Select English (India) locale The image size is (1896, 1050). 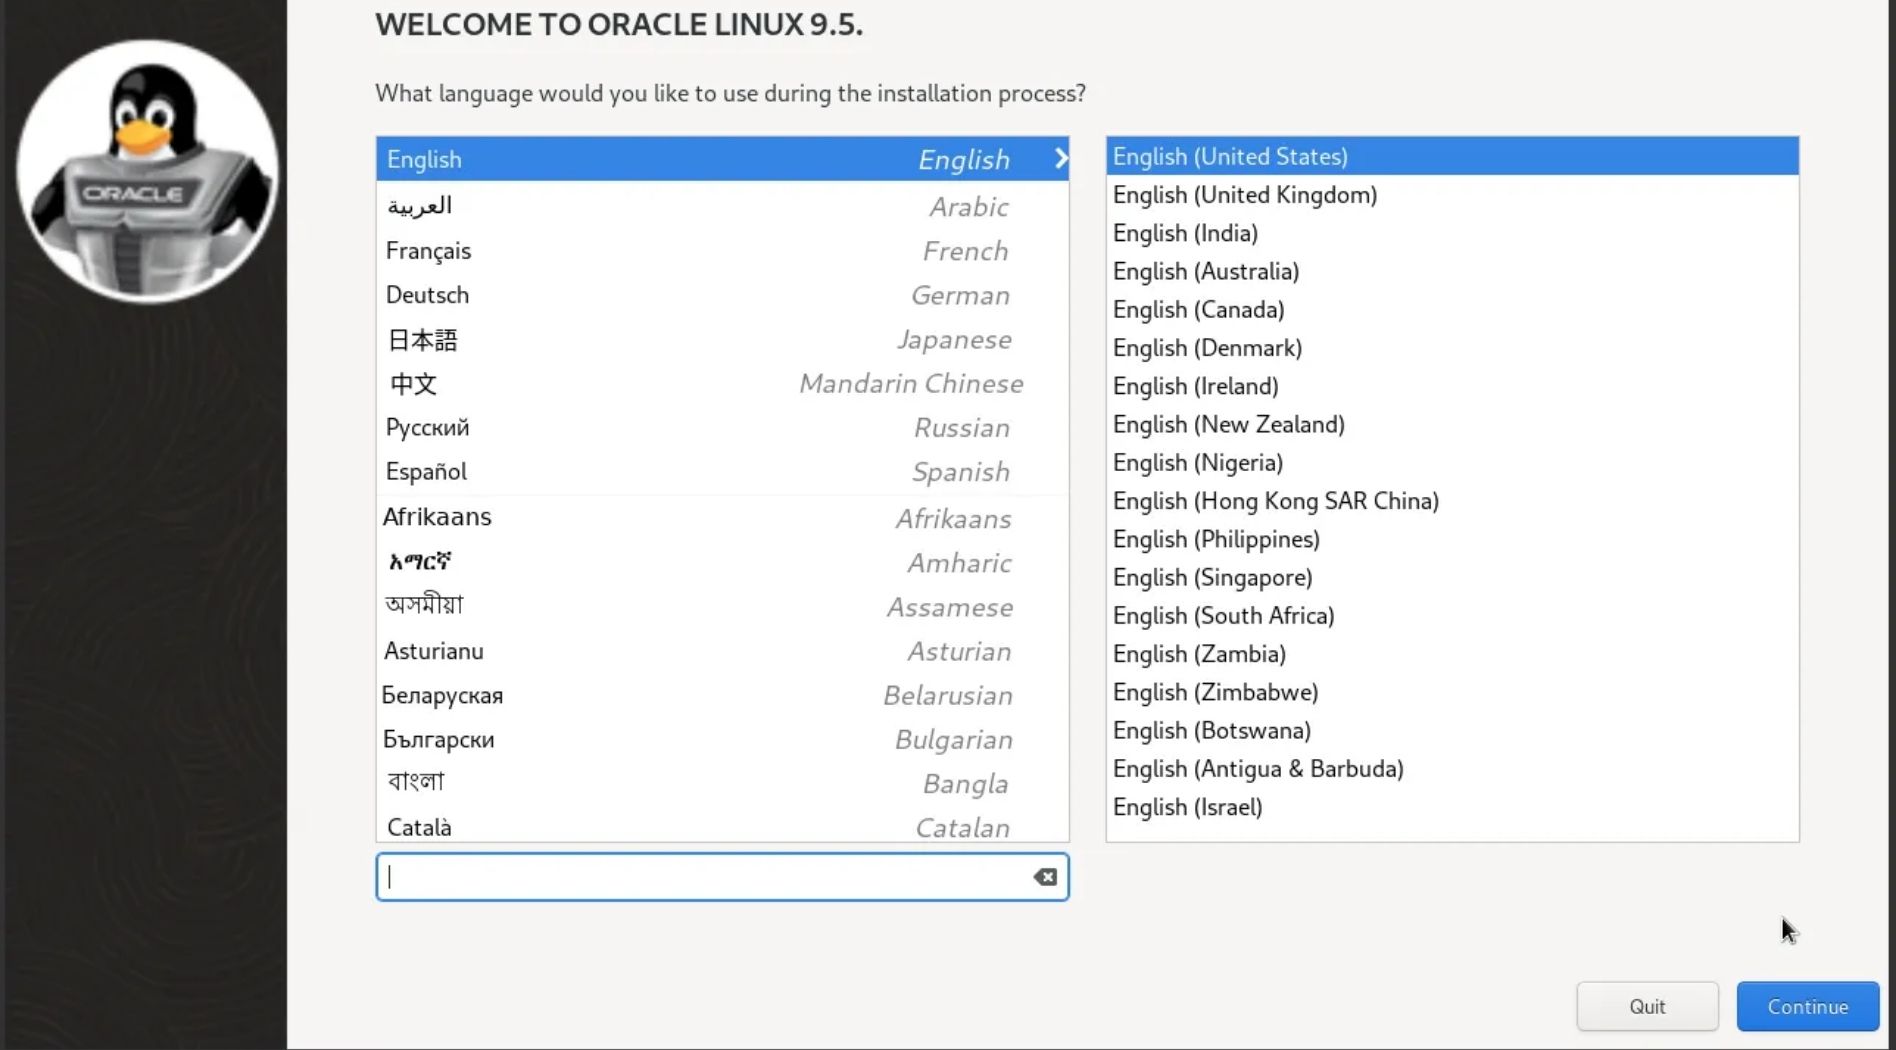point(1452,233)
